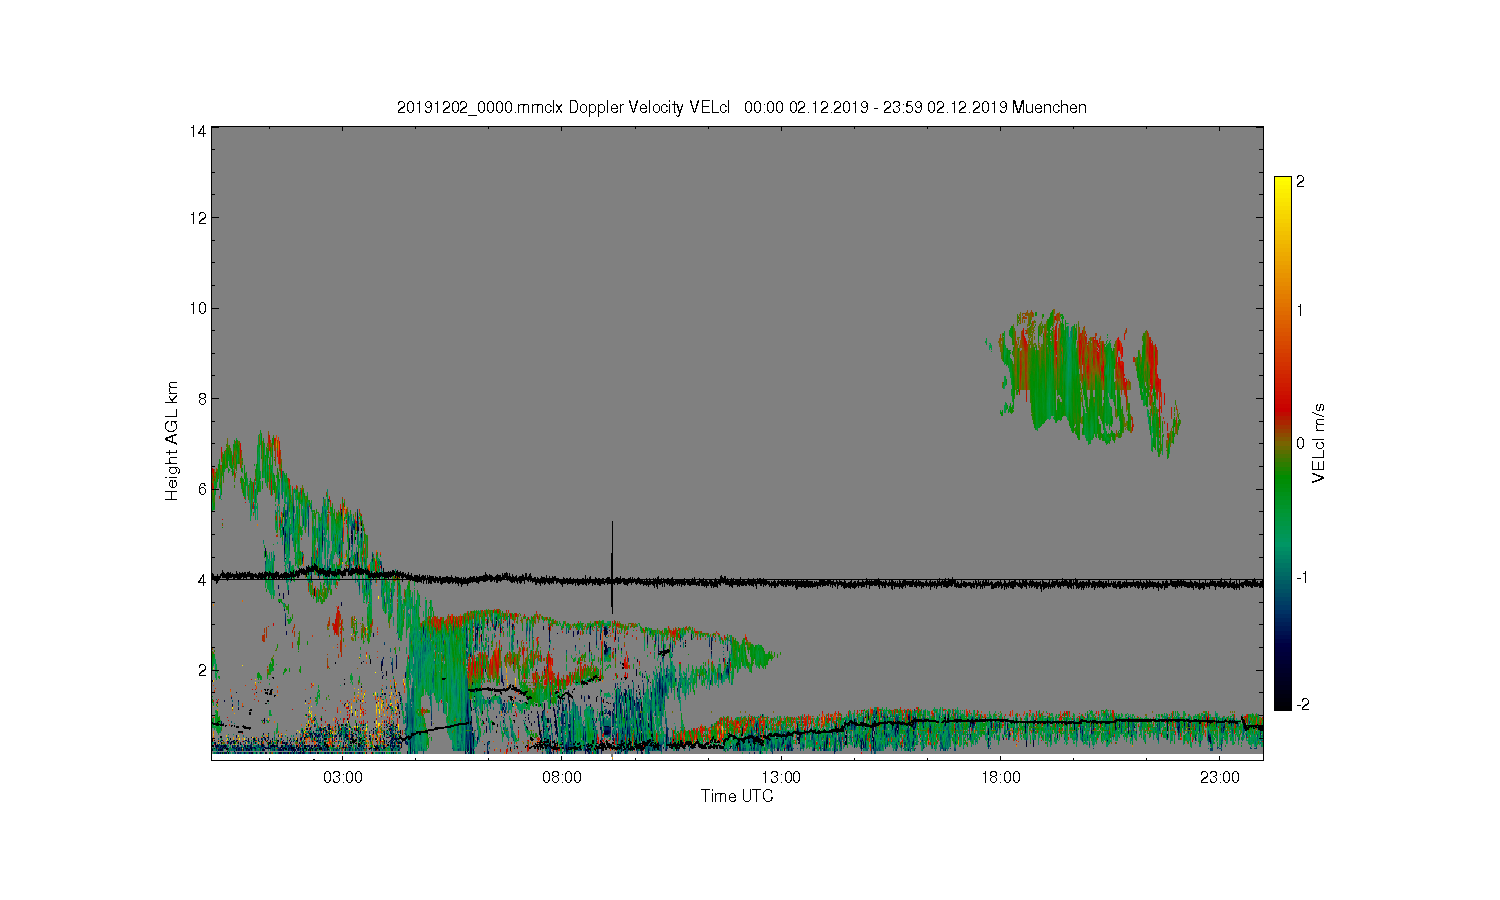Click the 13:00 time axis label
This screenshot has width=1500, height=900.
coord(781,778)
